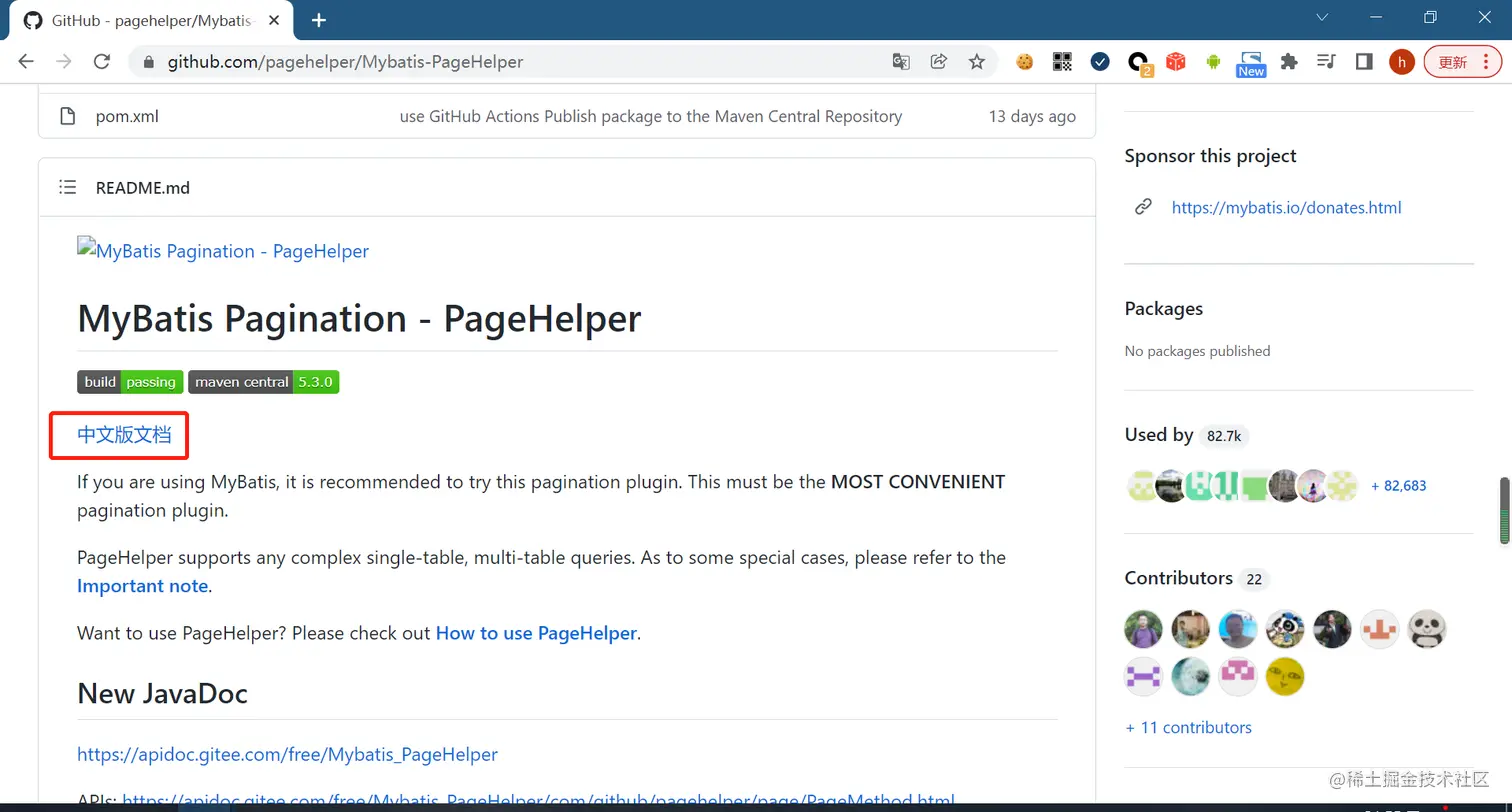Focus the address bar URL
Screen dimensions: 1512x812
click(345, 62)
